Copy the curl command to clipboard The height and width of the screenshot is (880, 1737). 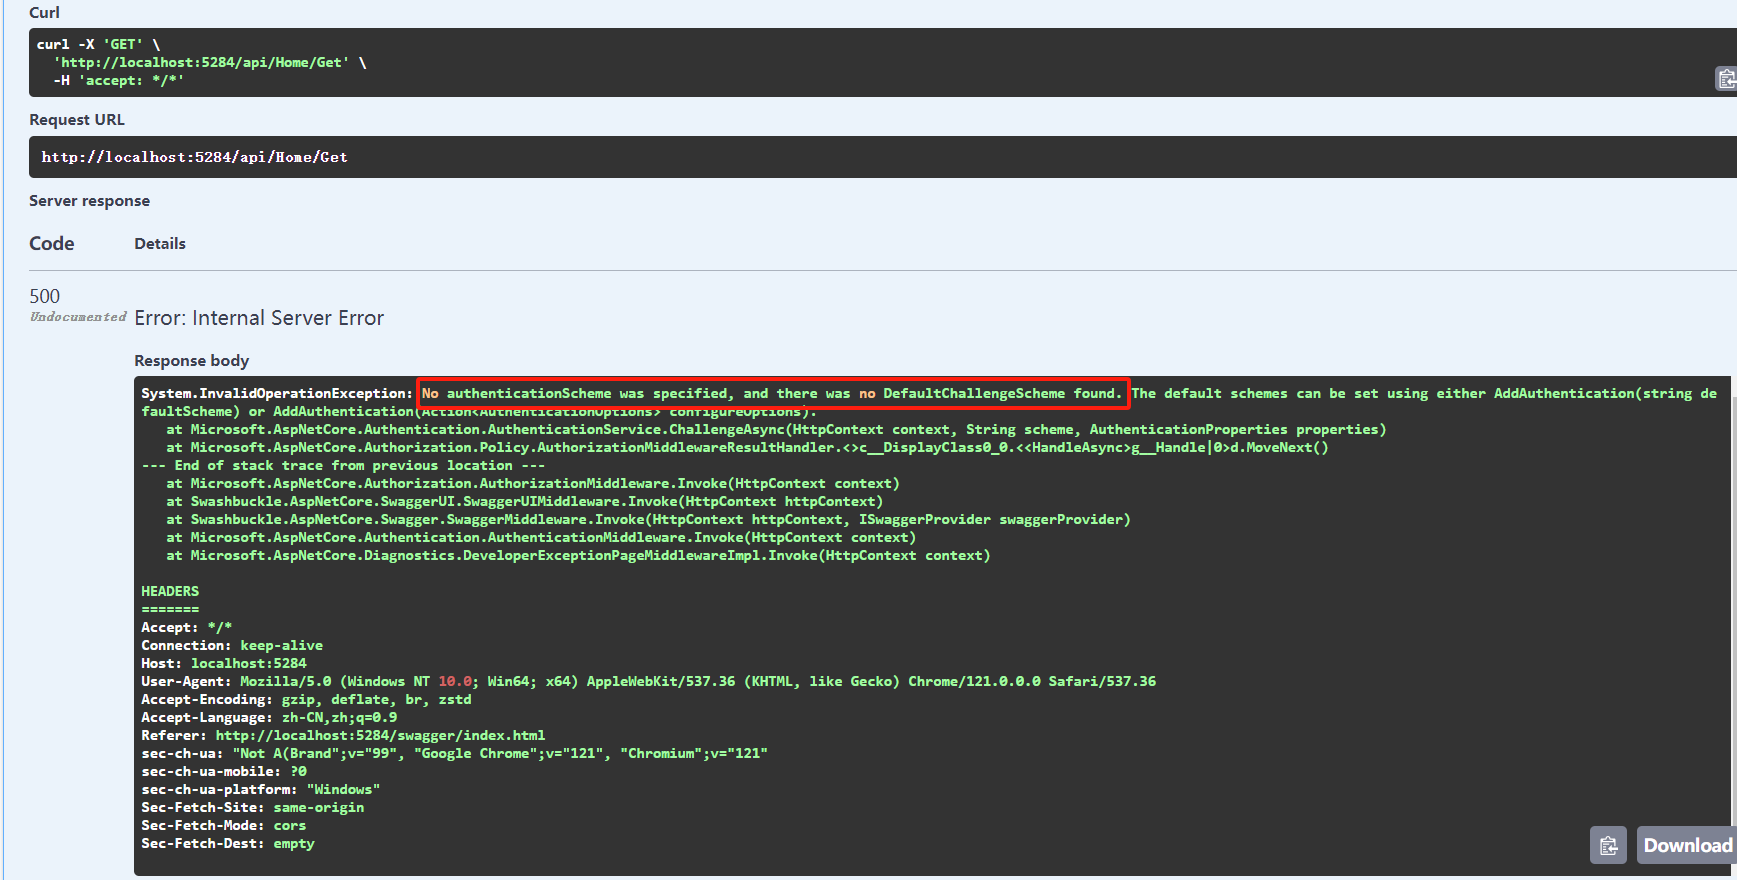click(x=1726, y=79)
